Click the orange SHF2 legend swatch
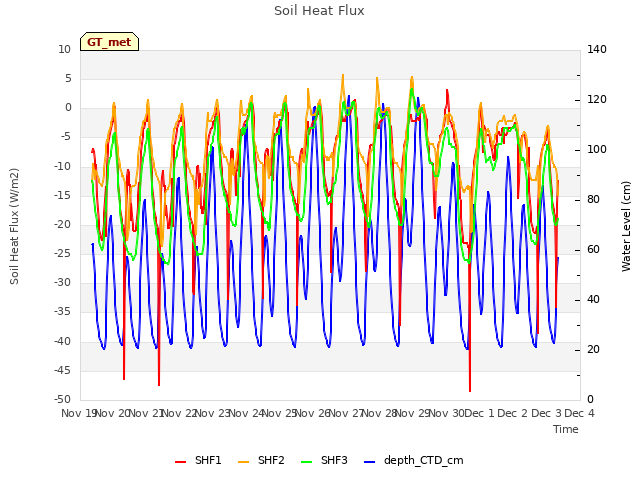The image size is (640, 480). click(x=243, y=462)
